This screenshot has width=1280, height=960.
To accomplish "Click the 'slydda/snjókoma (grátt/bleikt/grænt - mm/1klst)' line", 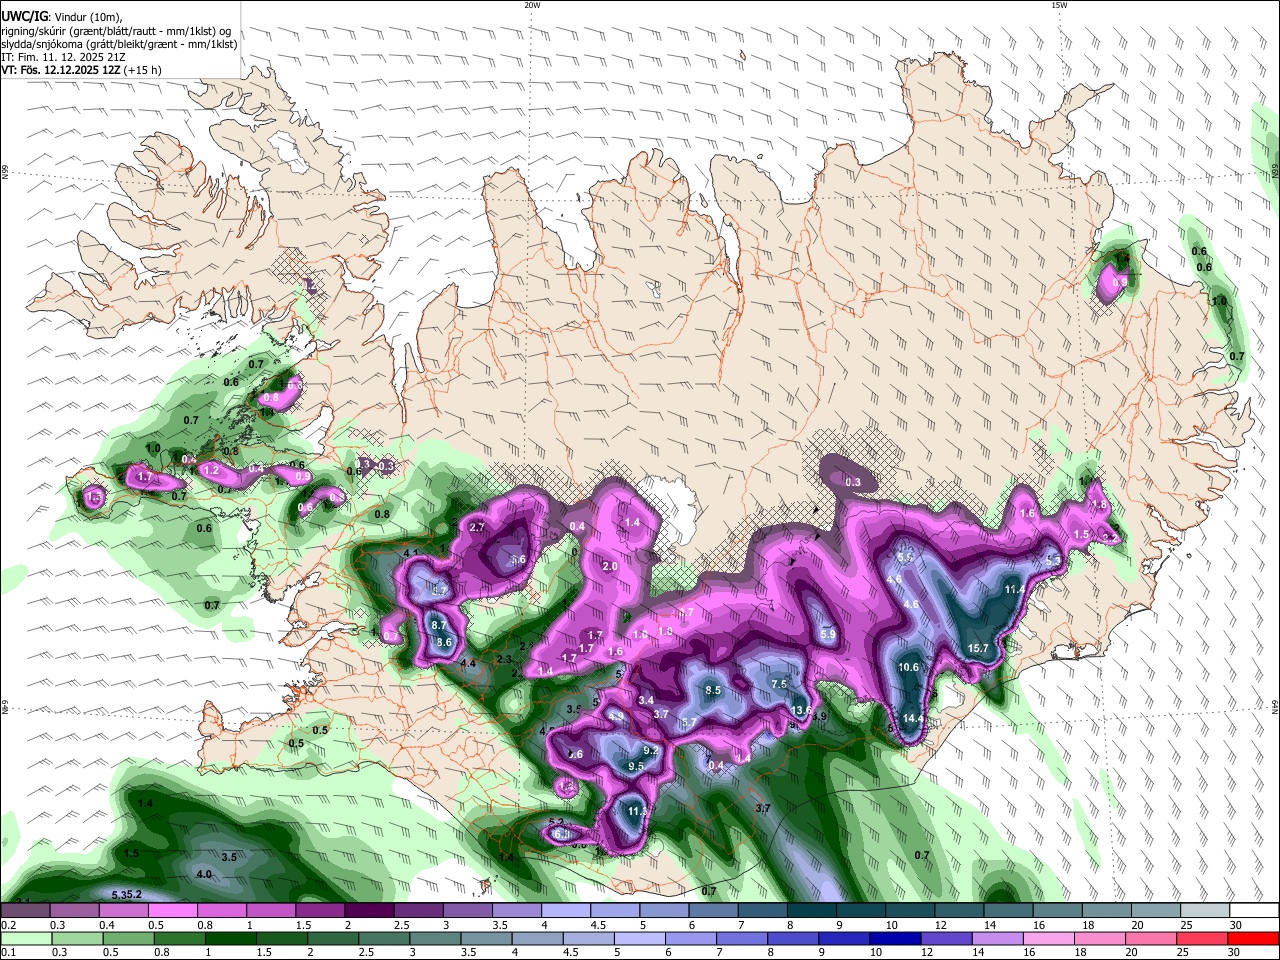I will click(119, 44).
